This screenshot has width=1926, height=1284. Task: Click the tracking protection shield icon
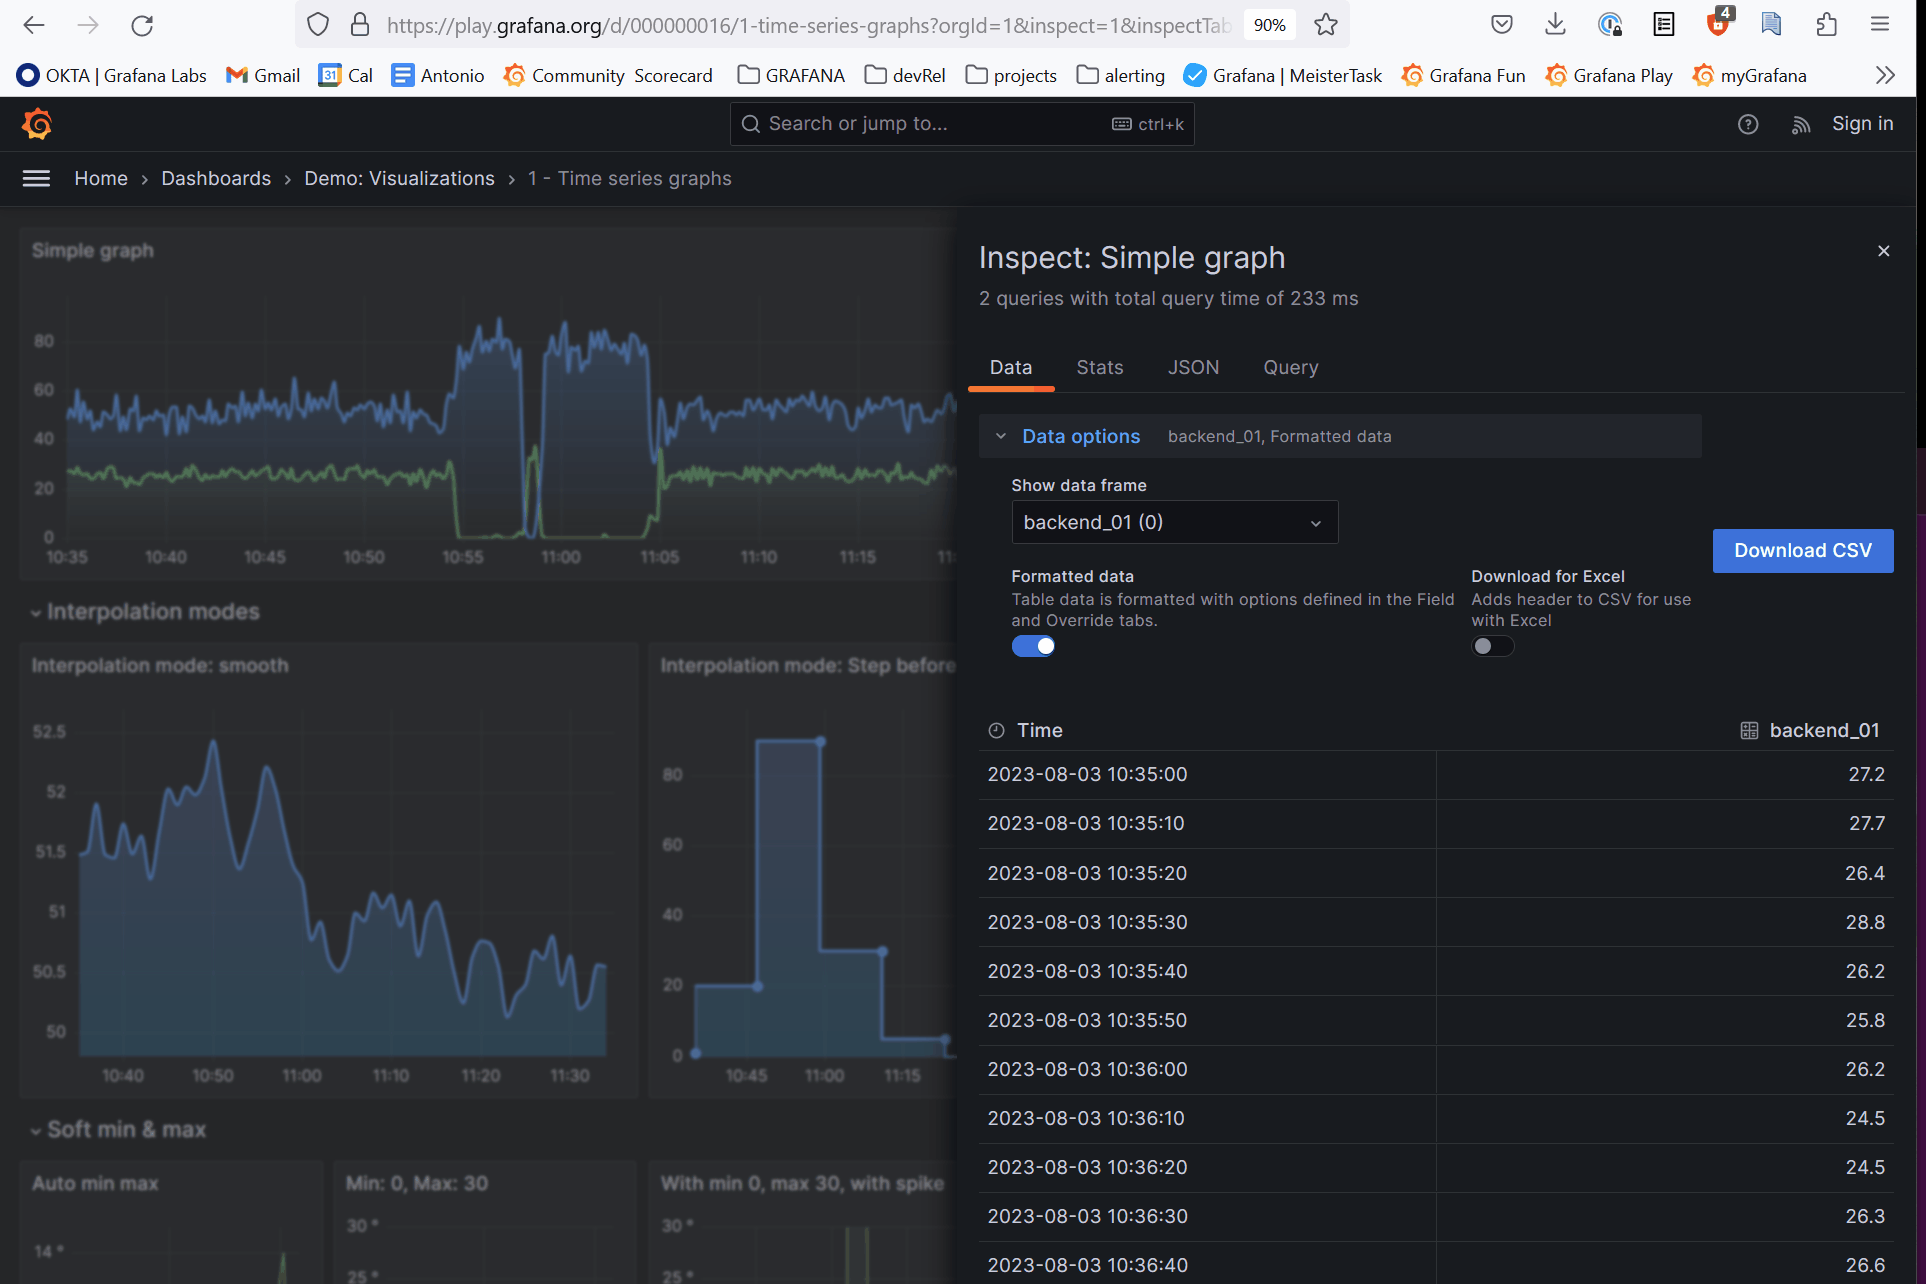317,23
